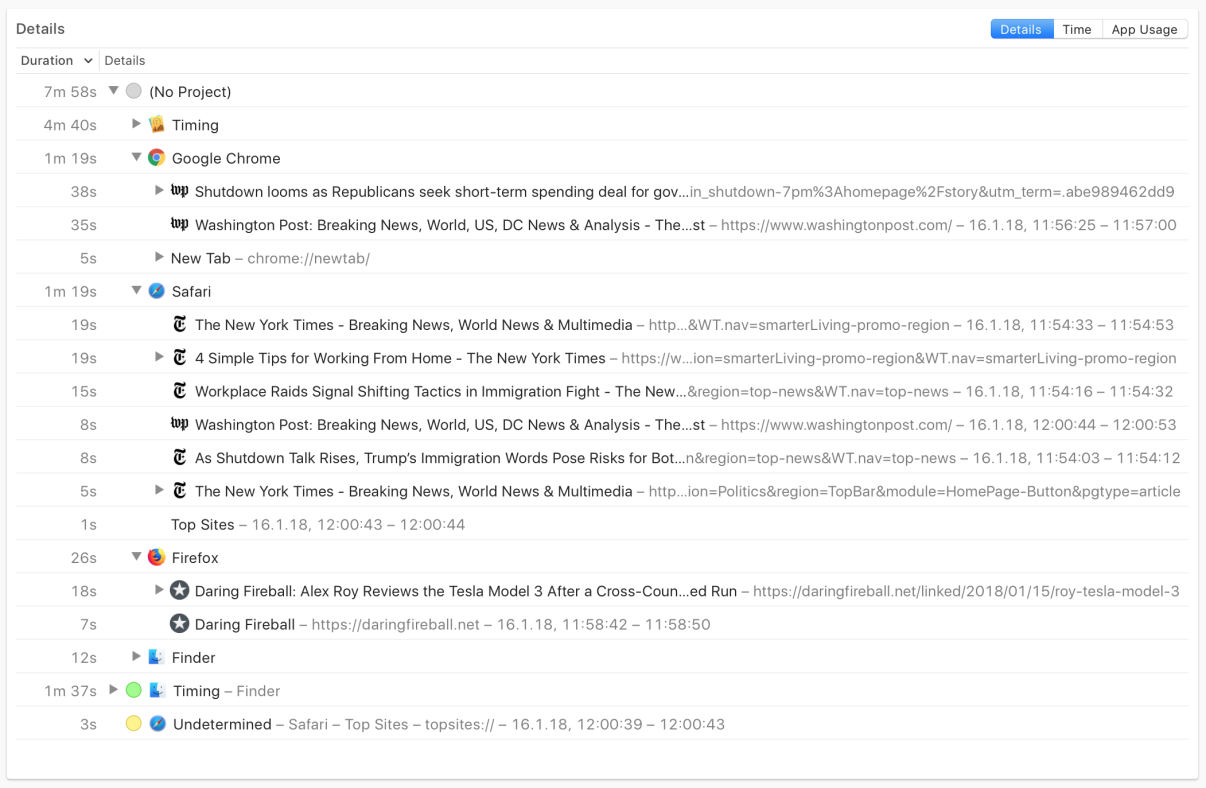The image size is (1206, 788).
Task: Open the App Usage tab
Action: [1144, 29]
